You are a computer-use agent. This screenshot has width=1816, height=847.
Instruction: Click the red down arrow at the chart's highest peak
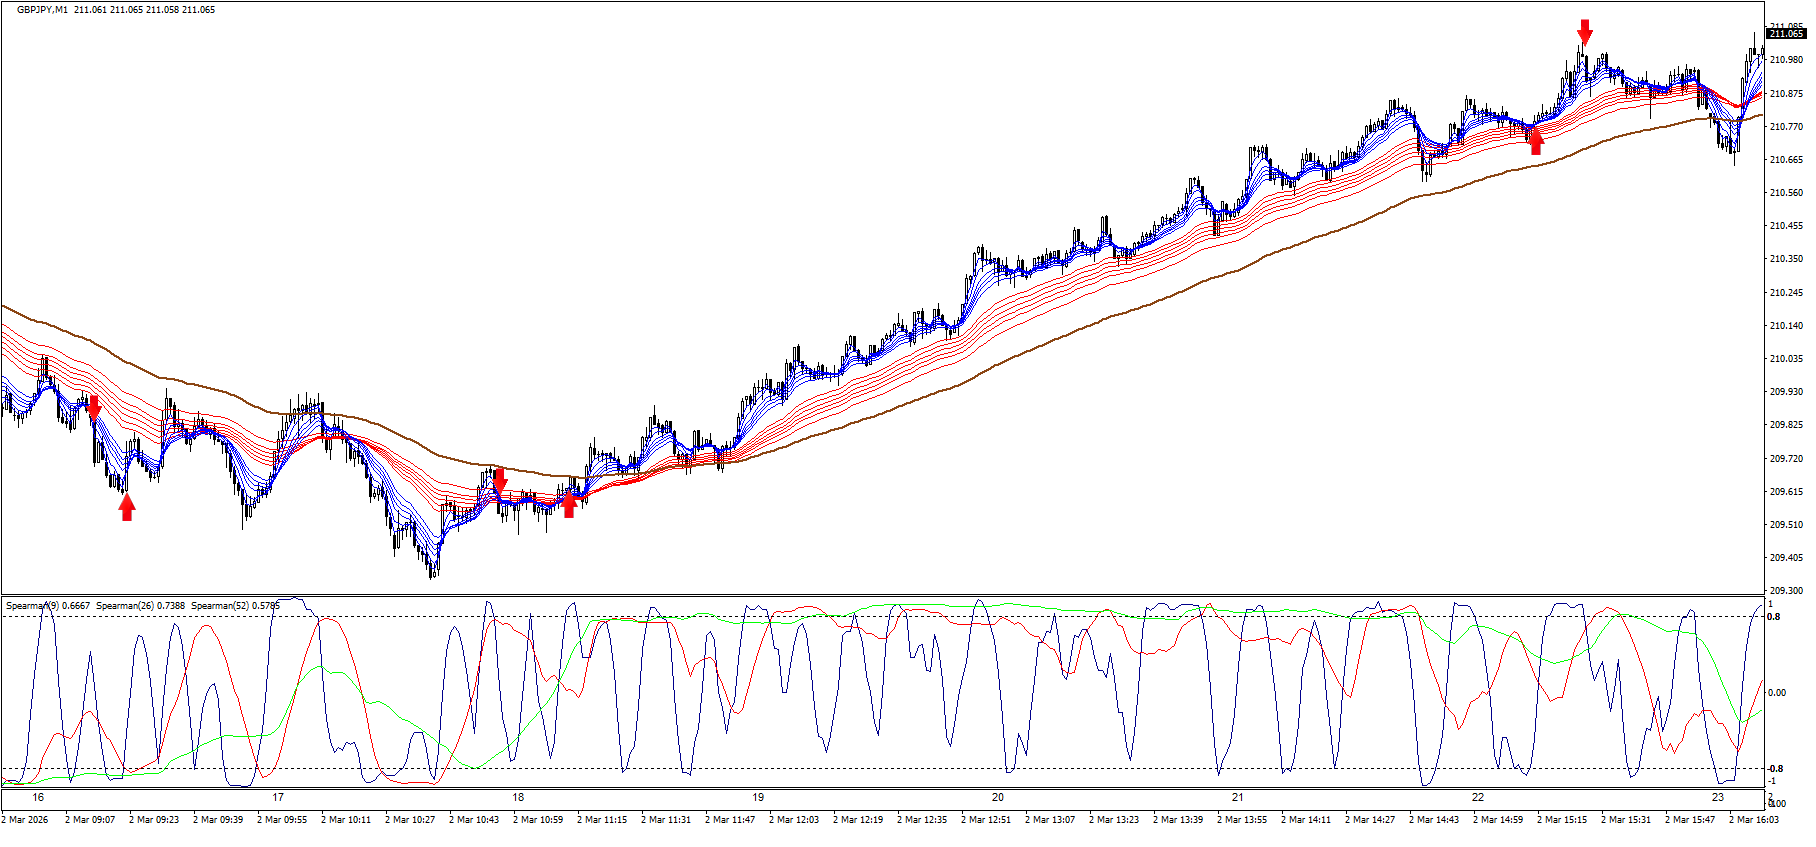coord(1585,31)
